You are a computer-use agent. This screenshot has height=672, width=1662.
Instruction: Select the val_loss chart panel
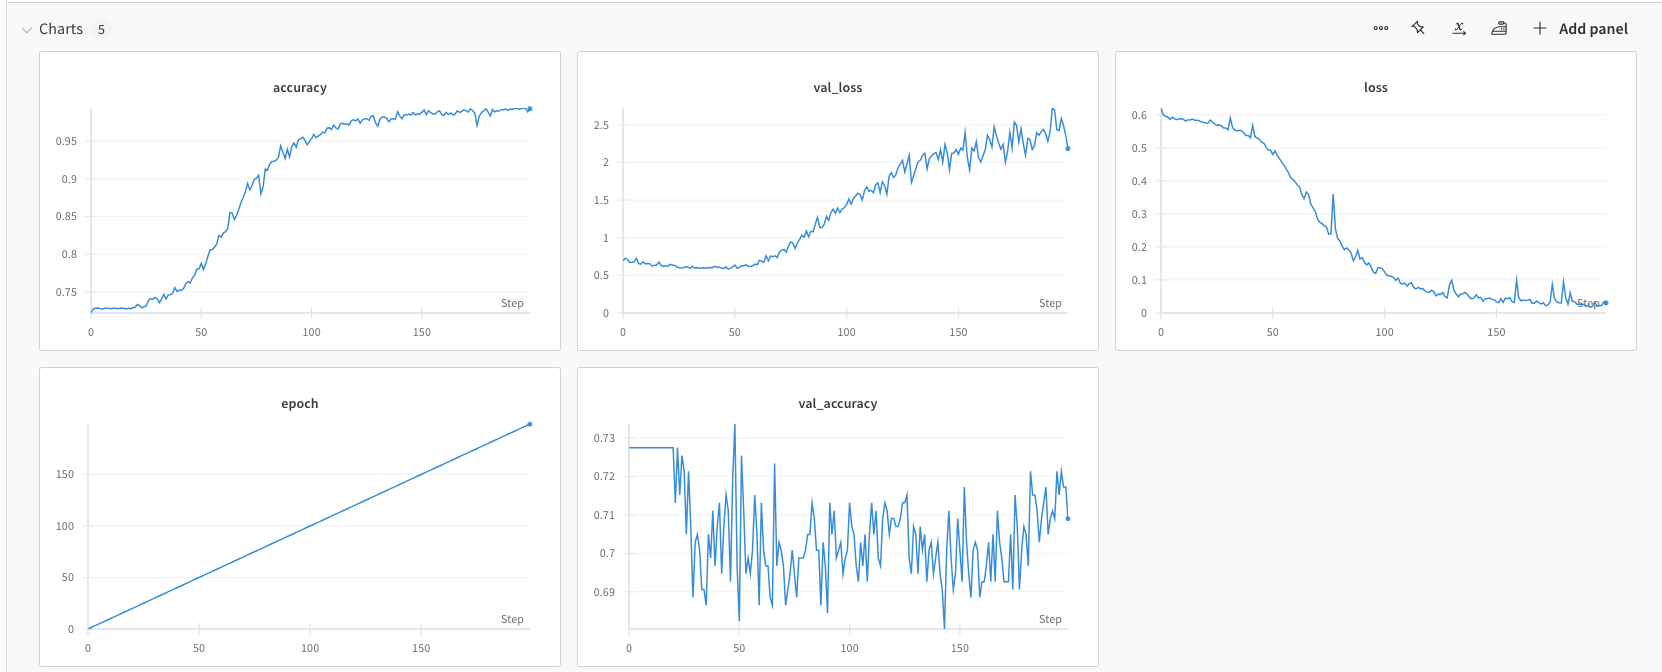tap(838, 201)
